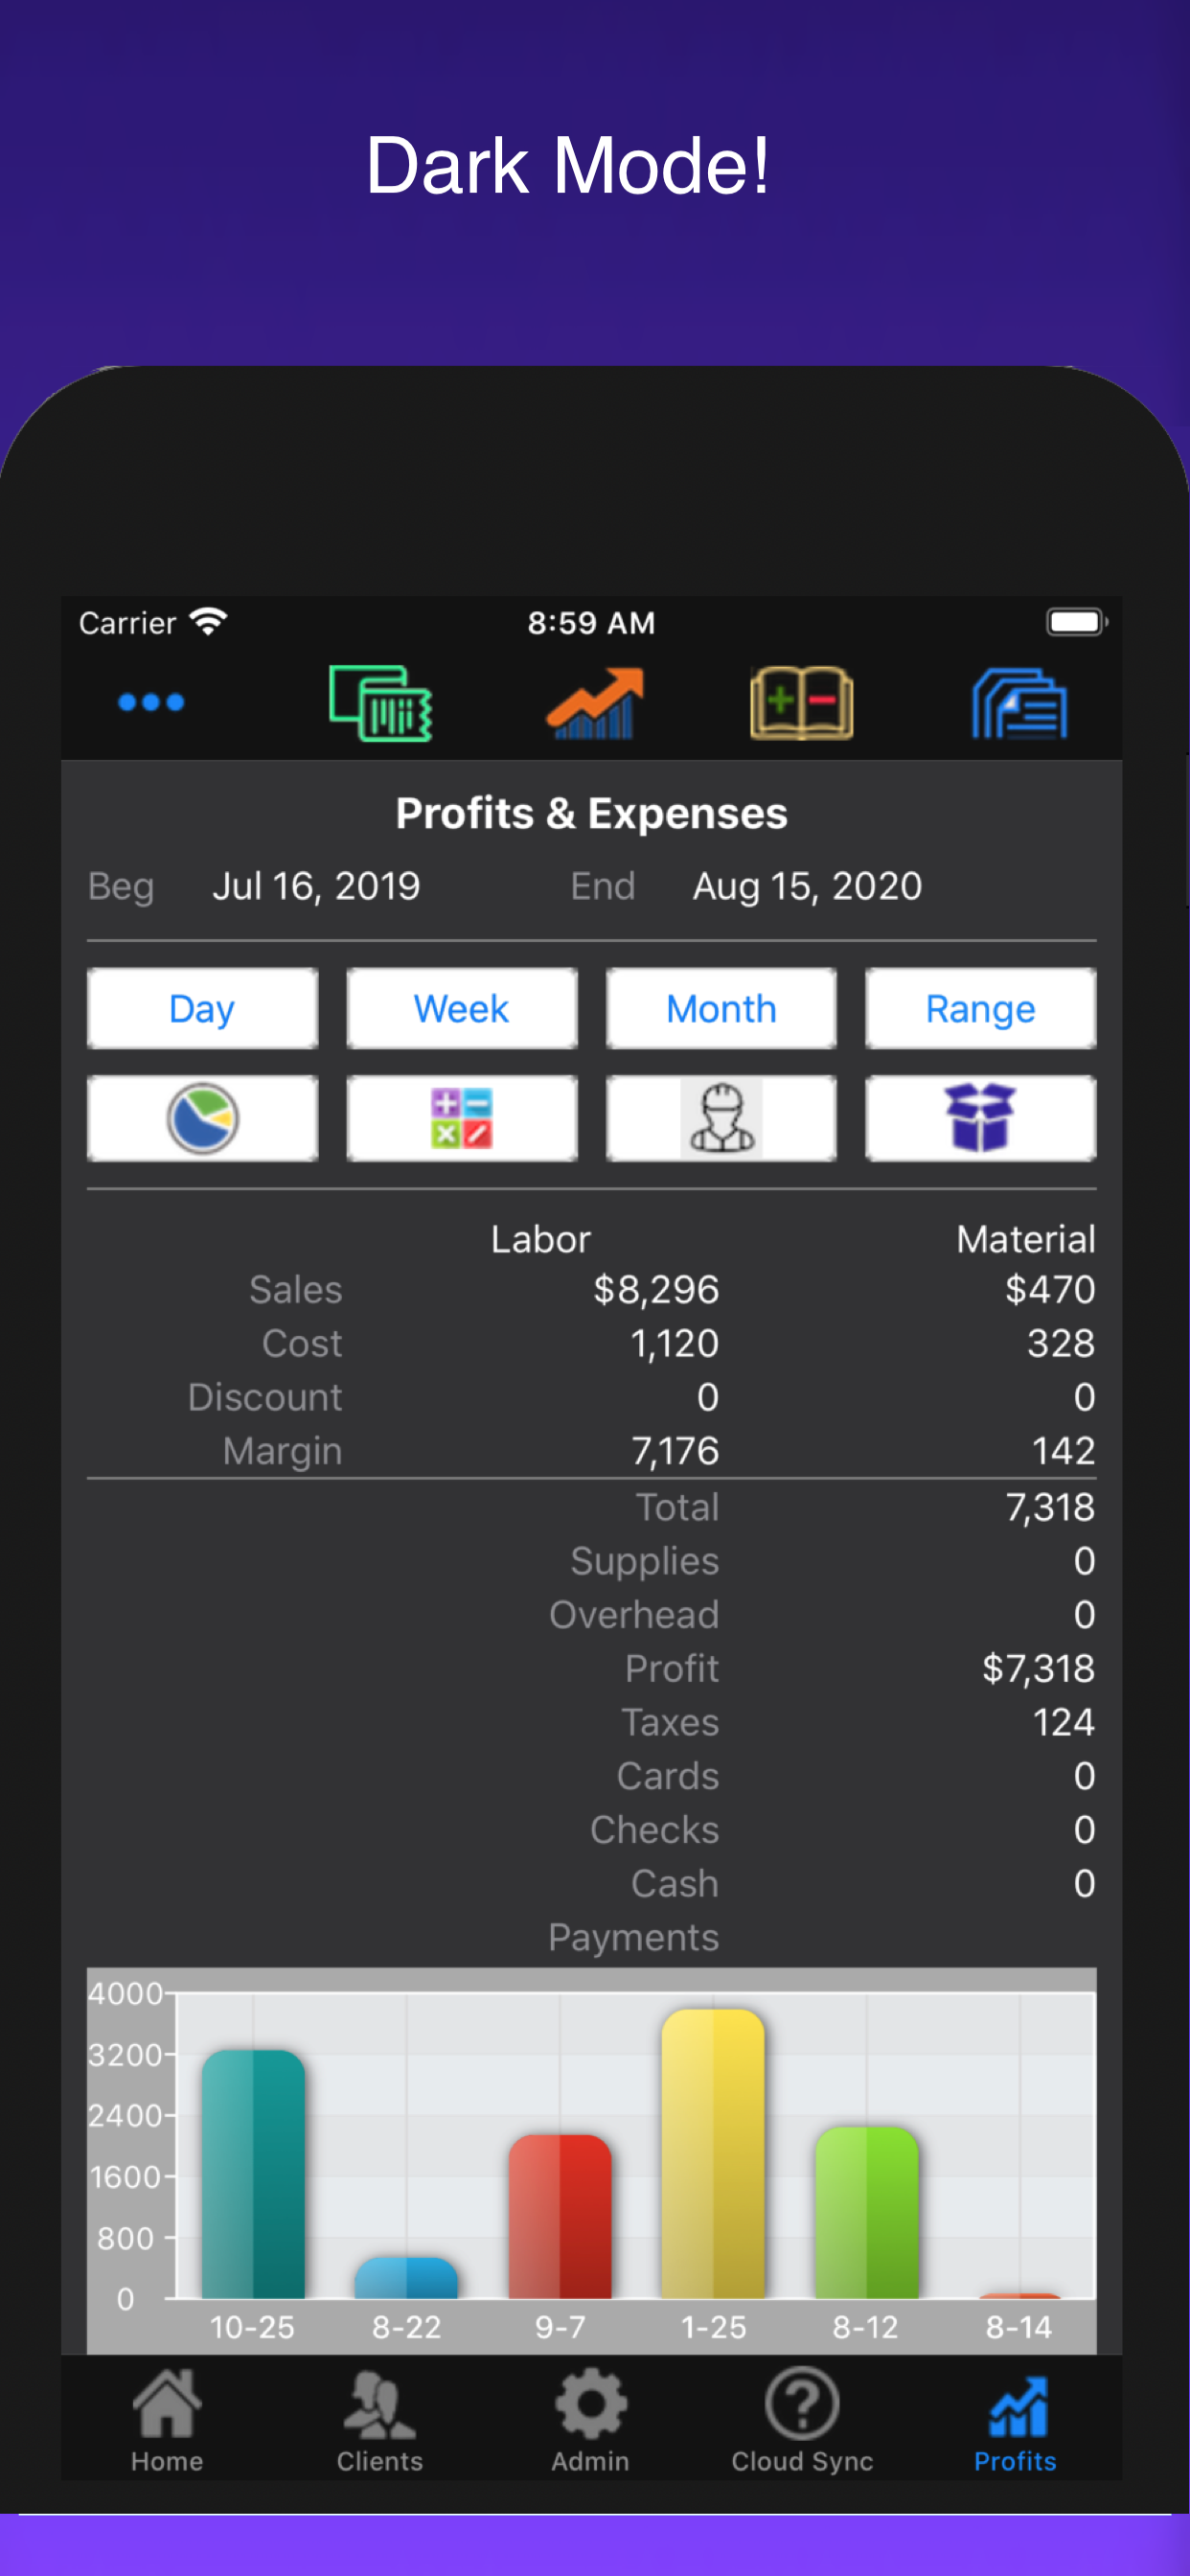Tap the yellow 1-25 chart bar

(713, 2154)
